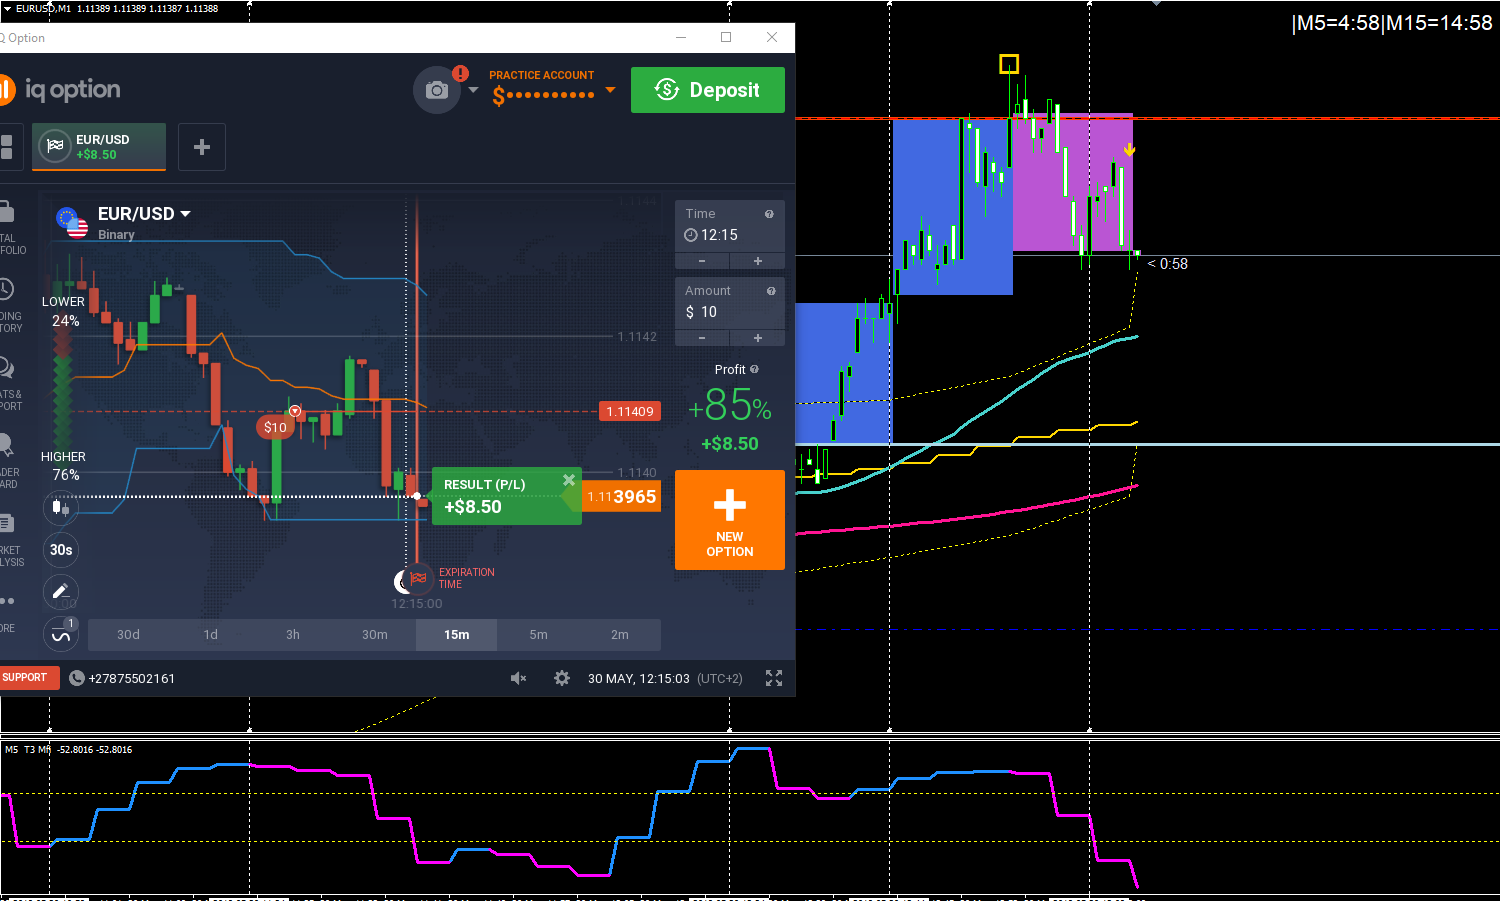Open Trading History in the sidebar

(8, 306)
